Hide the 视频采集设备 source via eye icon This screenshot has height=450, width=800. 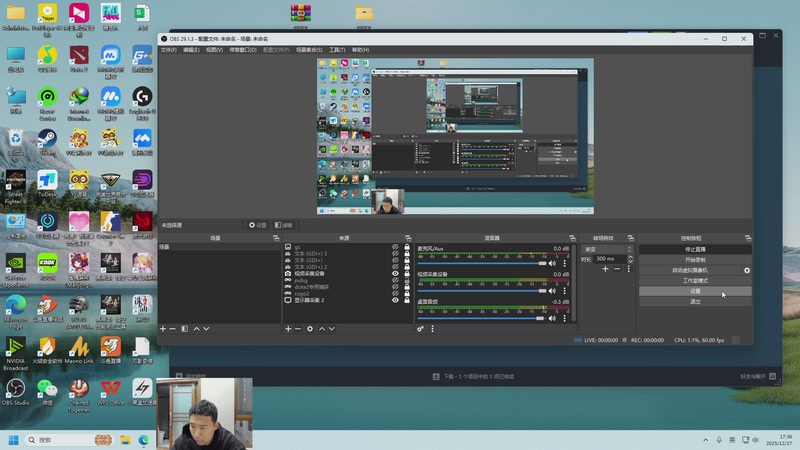tap(395, 273)
